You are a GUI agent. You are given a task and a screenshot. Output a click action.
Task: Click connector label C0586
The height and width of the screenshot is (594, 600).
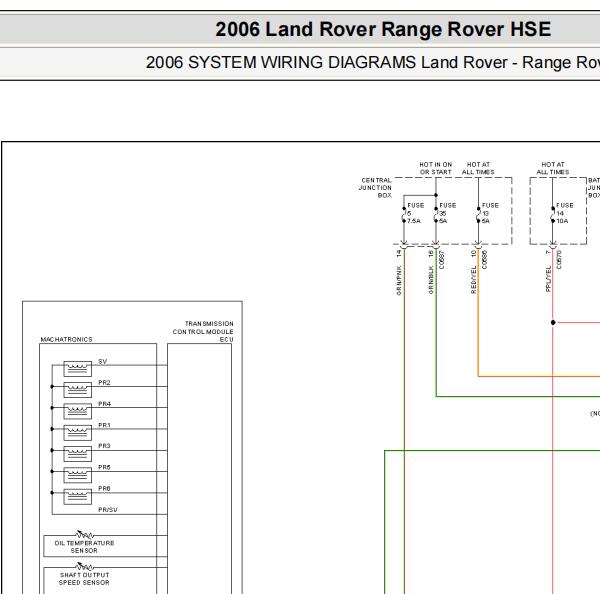pyautogui.click(x=484, y=260)
